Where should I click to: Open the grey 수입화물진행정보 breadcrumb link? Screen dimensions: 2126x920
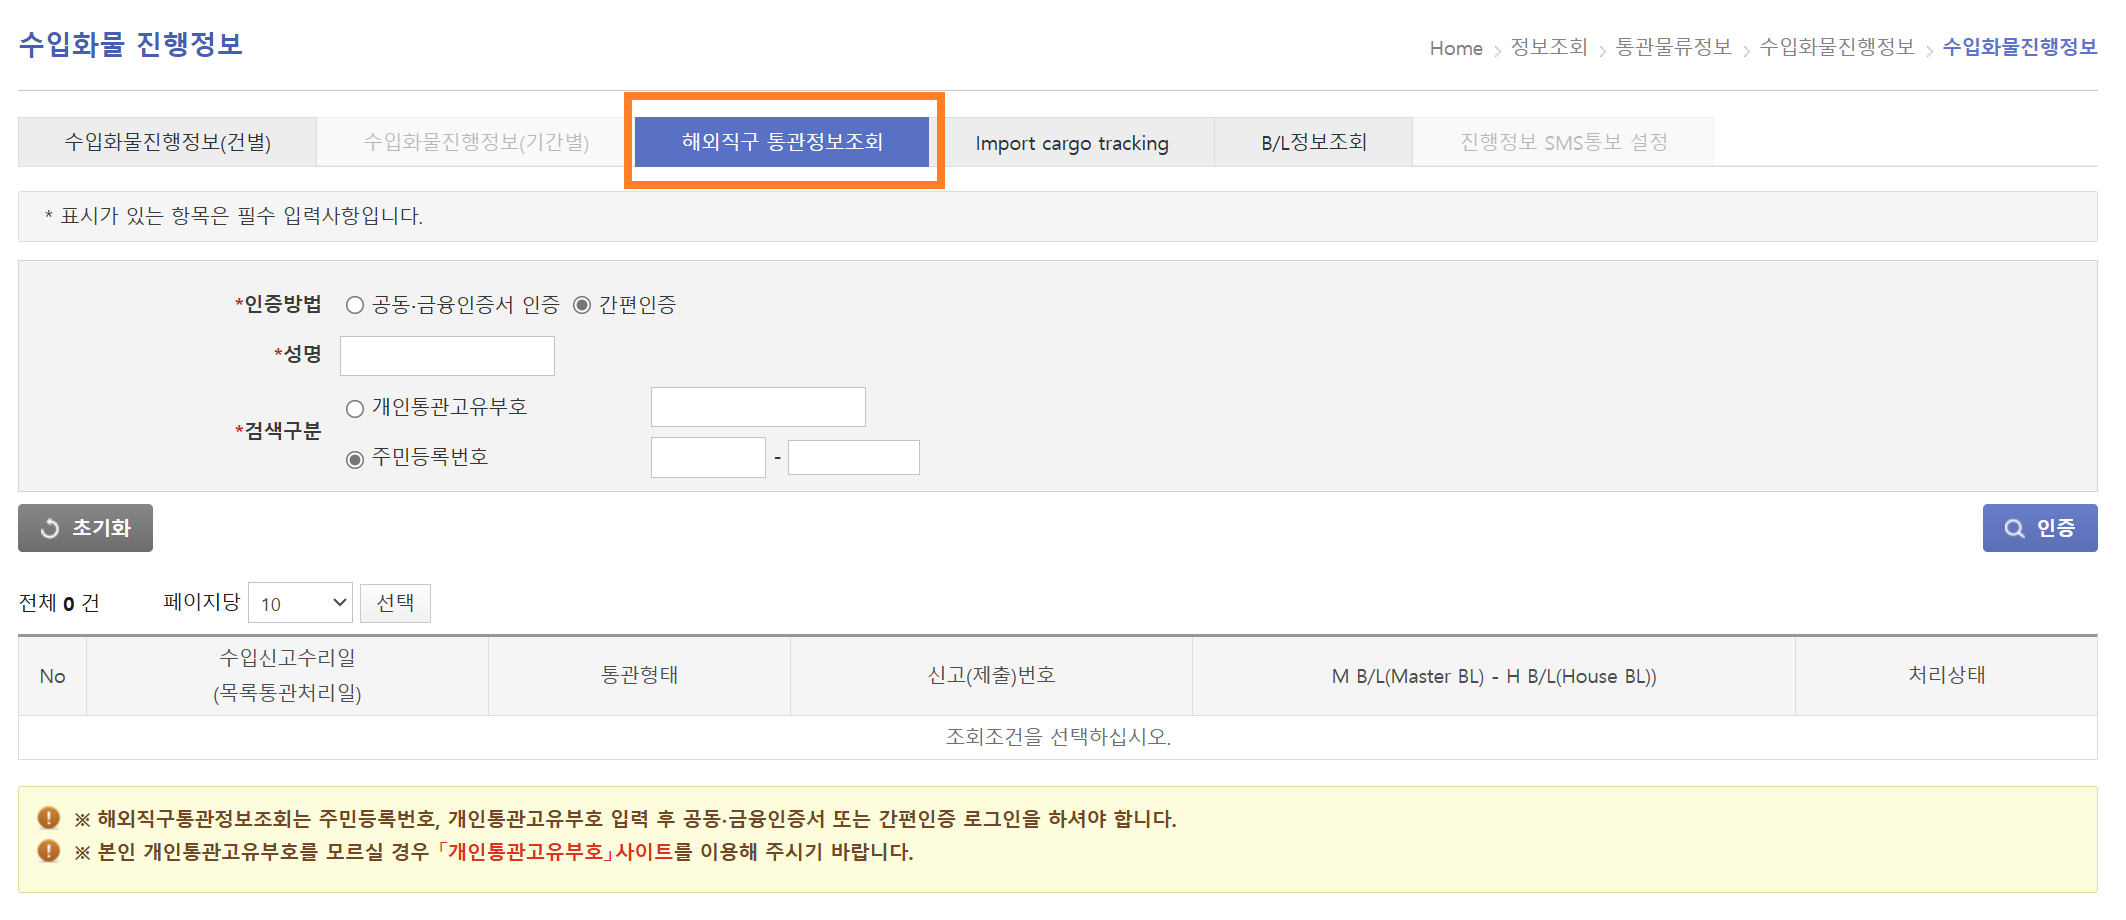[x=1836, y=47]
